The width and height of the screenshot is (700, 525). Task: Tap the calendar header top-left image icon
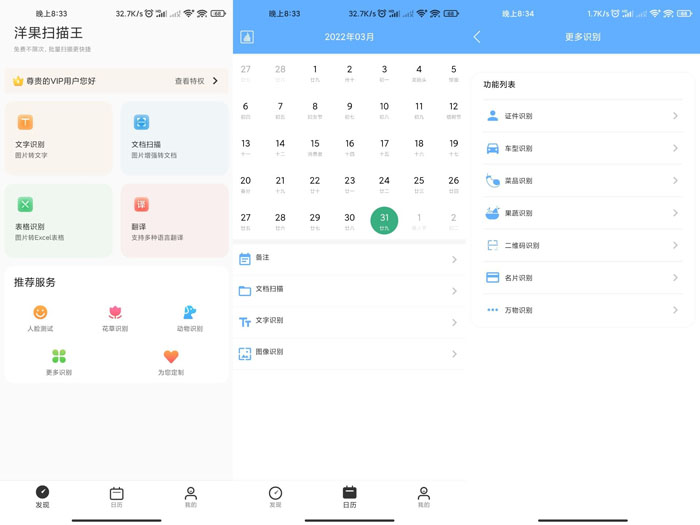pyautogui.click(x=247, y=37)
